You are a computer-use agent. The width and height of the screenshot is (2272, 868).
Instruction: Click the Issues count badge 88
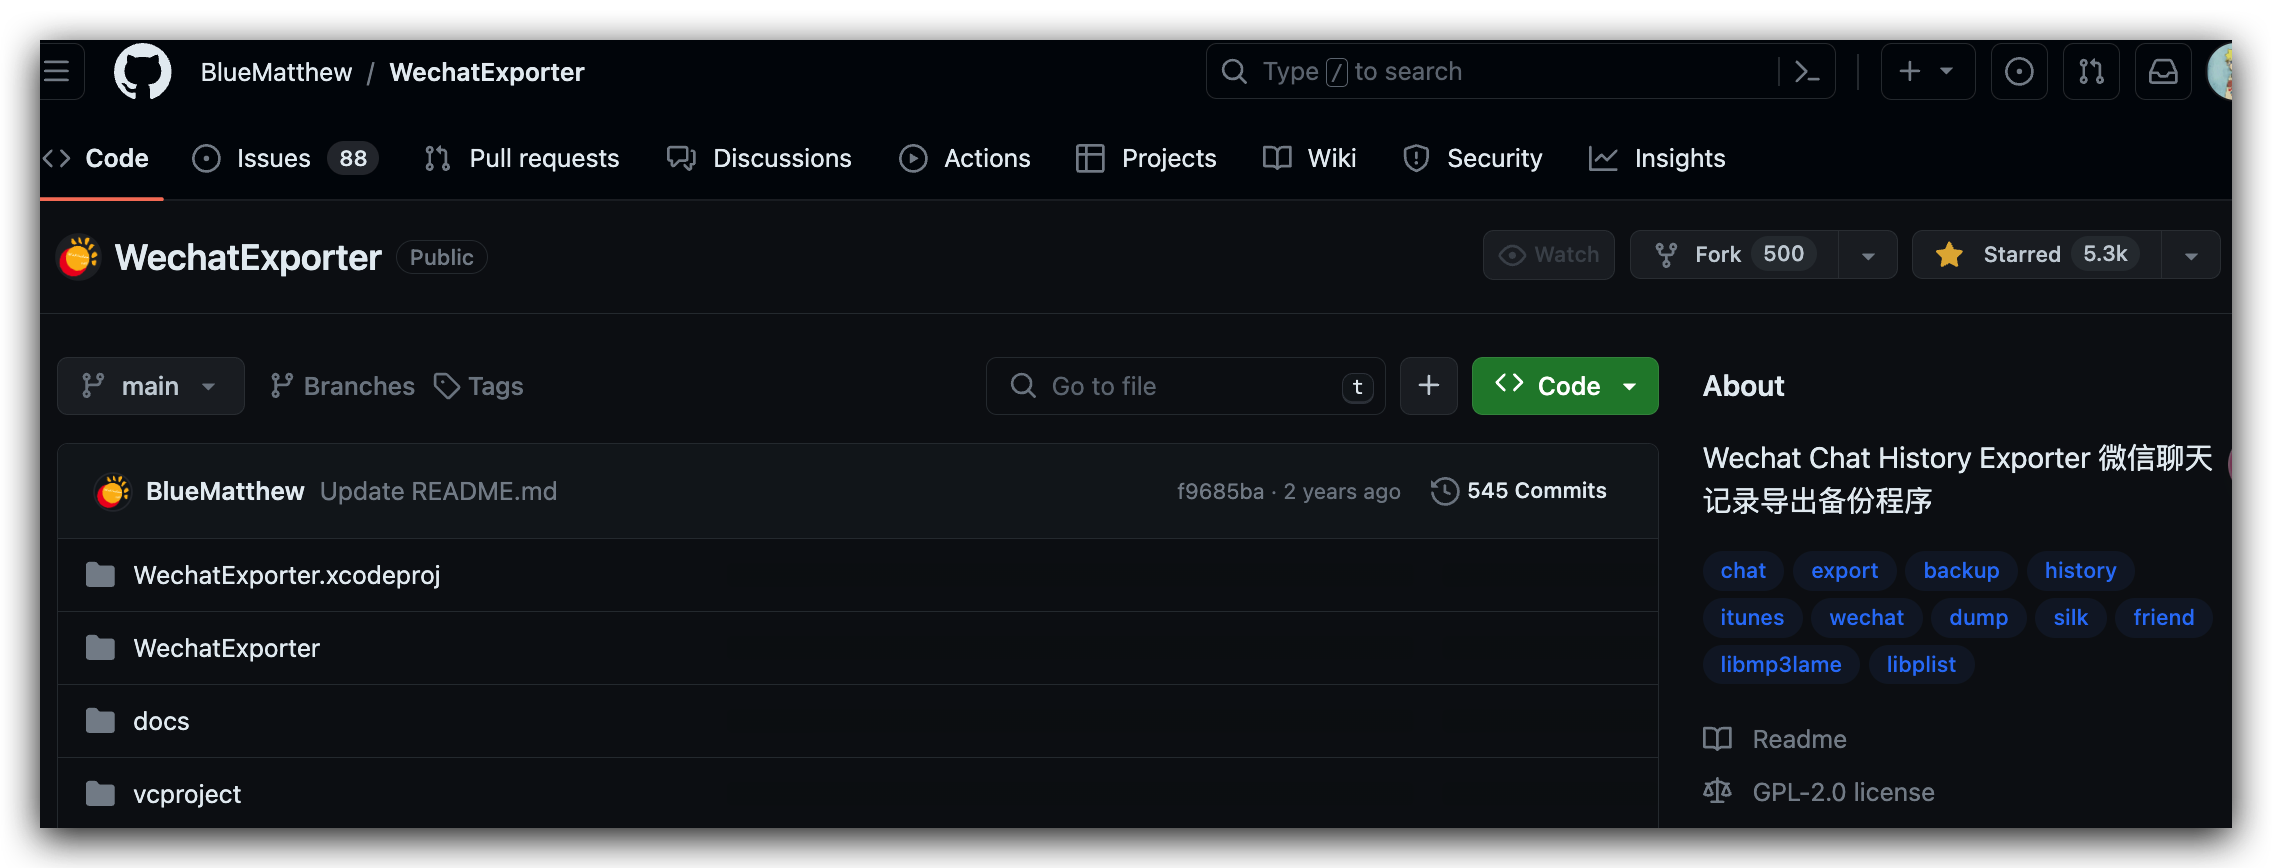click(353, 158)
